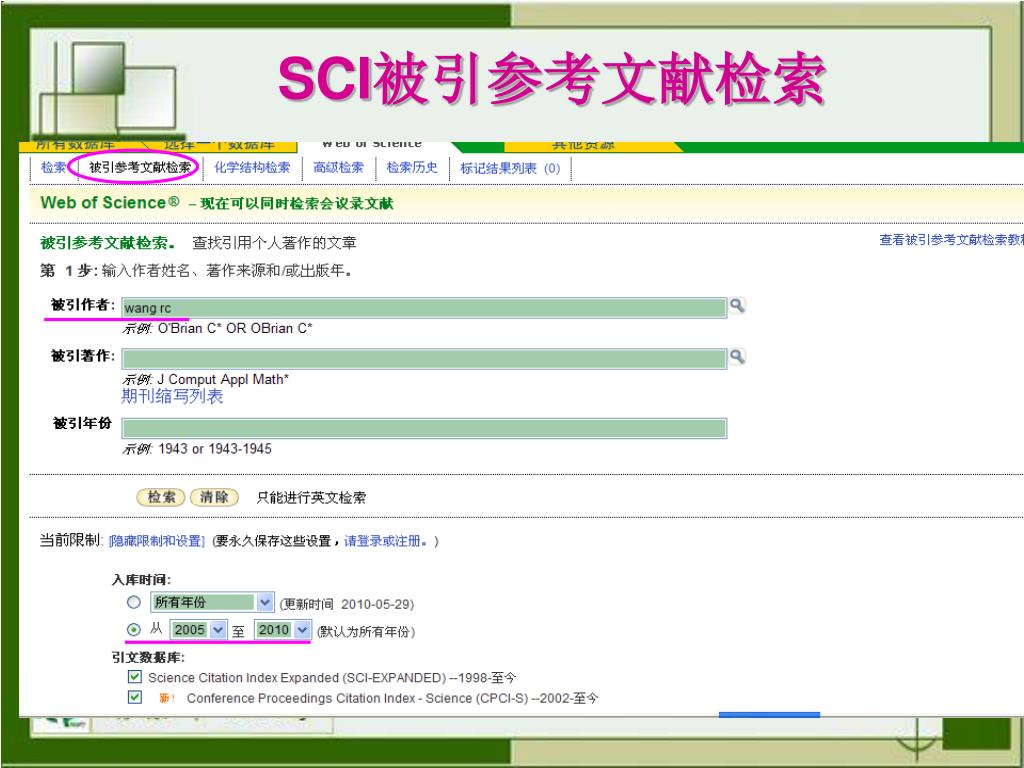Click the 检索 search button
The image size is (1024, 768).
[x=161, y=497]
